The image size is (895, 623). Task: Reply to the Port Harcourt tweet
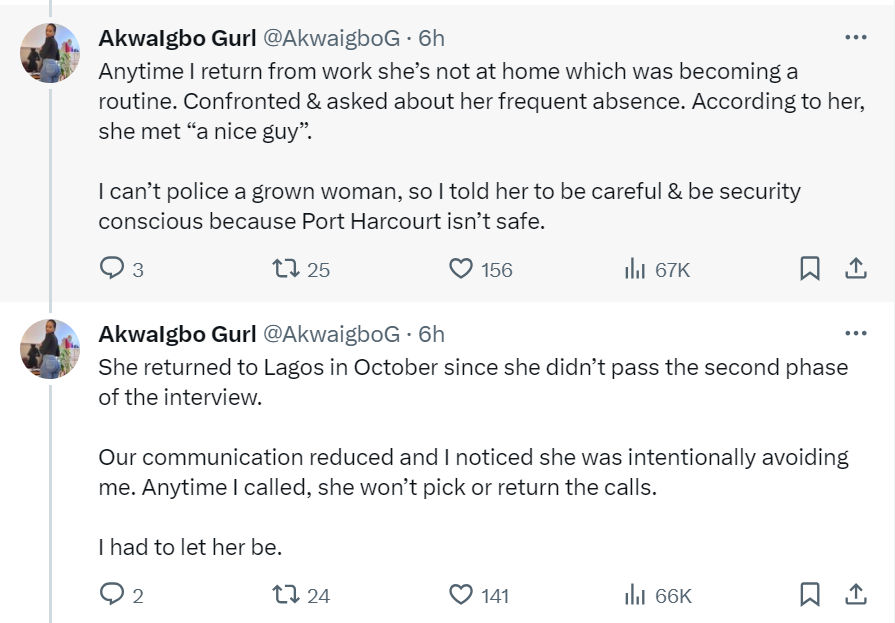[x=112, y=268]
